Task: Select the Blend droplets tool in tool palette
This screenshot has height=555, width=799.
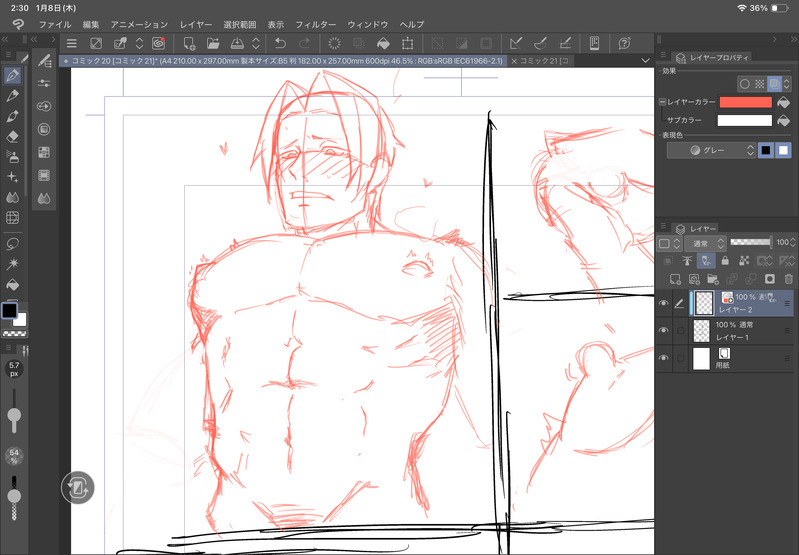Action: pos(13,197)
